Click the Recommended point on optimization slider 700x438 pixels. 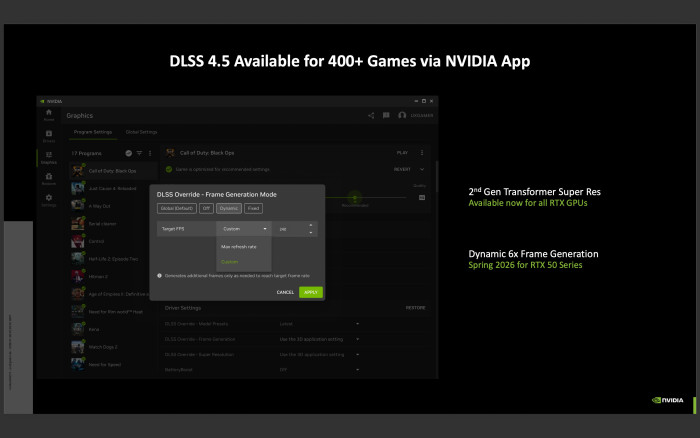point(355,197)
